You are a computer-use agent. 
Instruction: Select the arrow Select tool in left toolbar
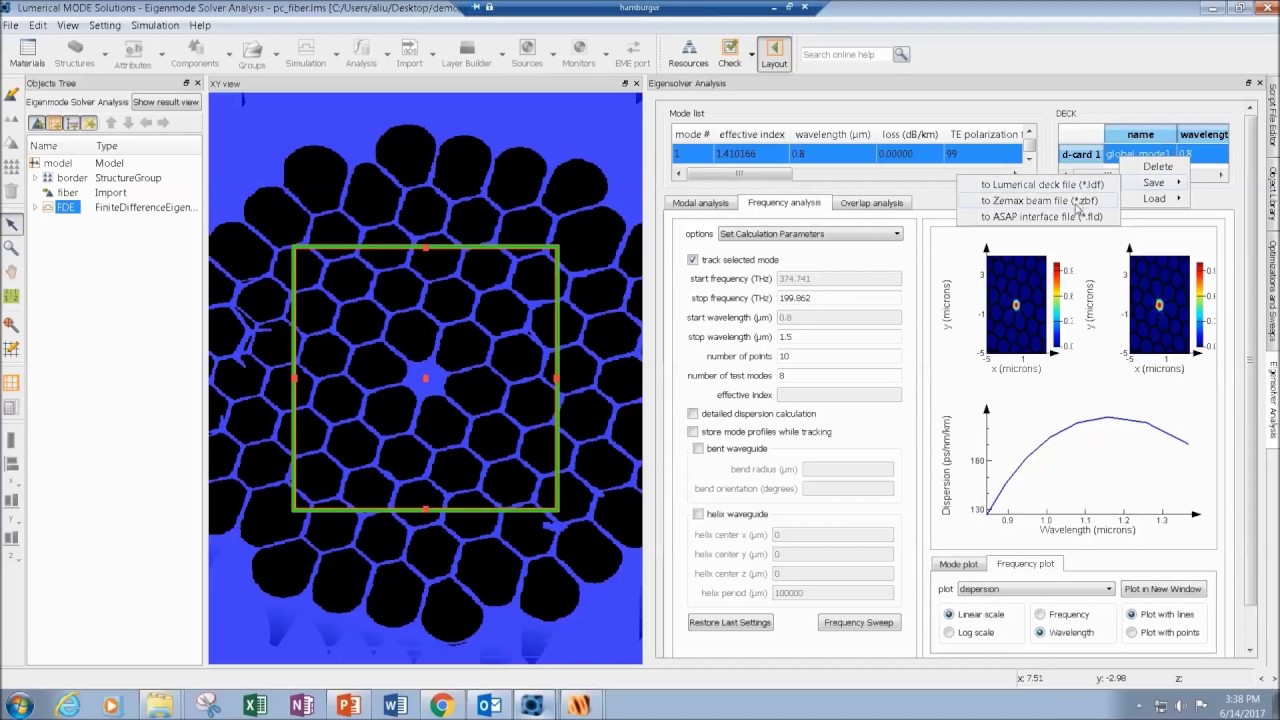pos(11,225)
